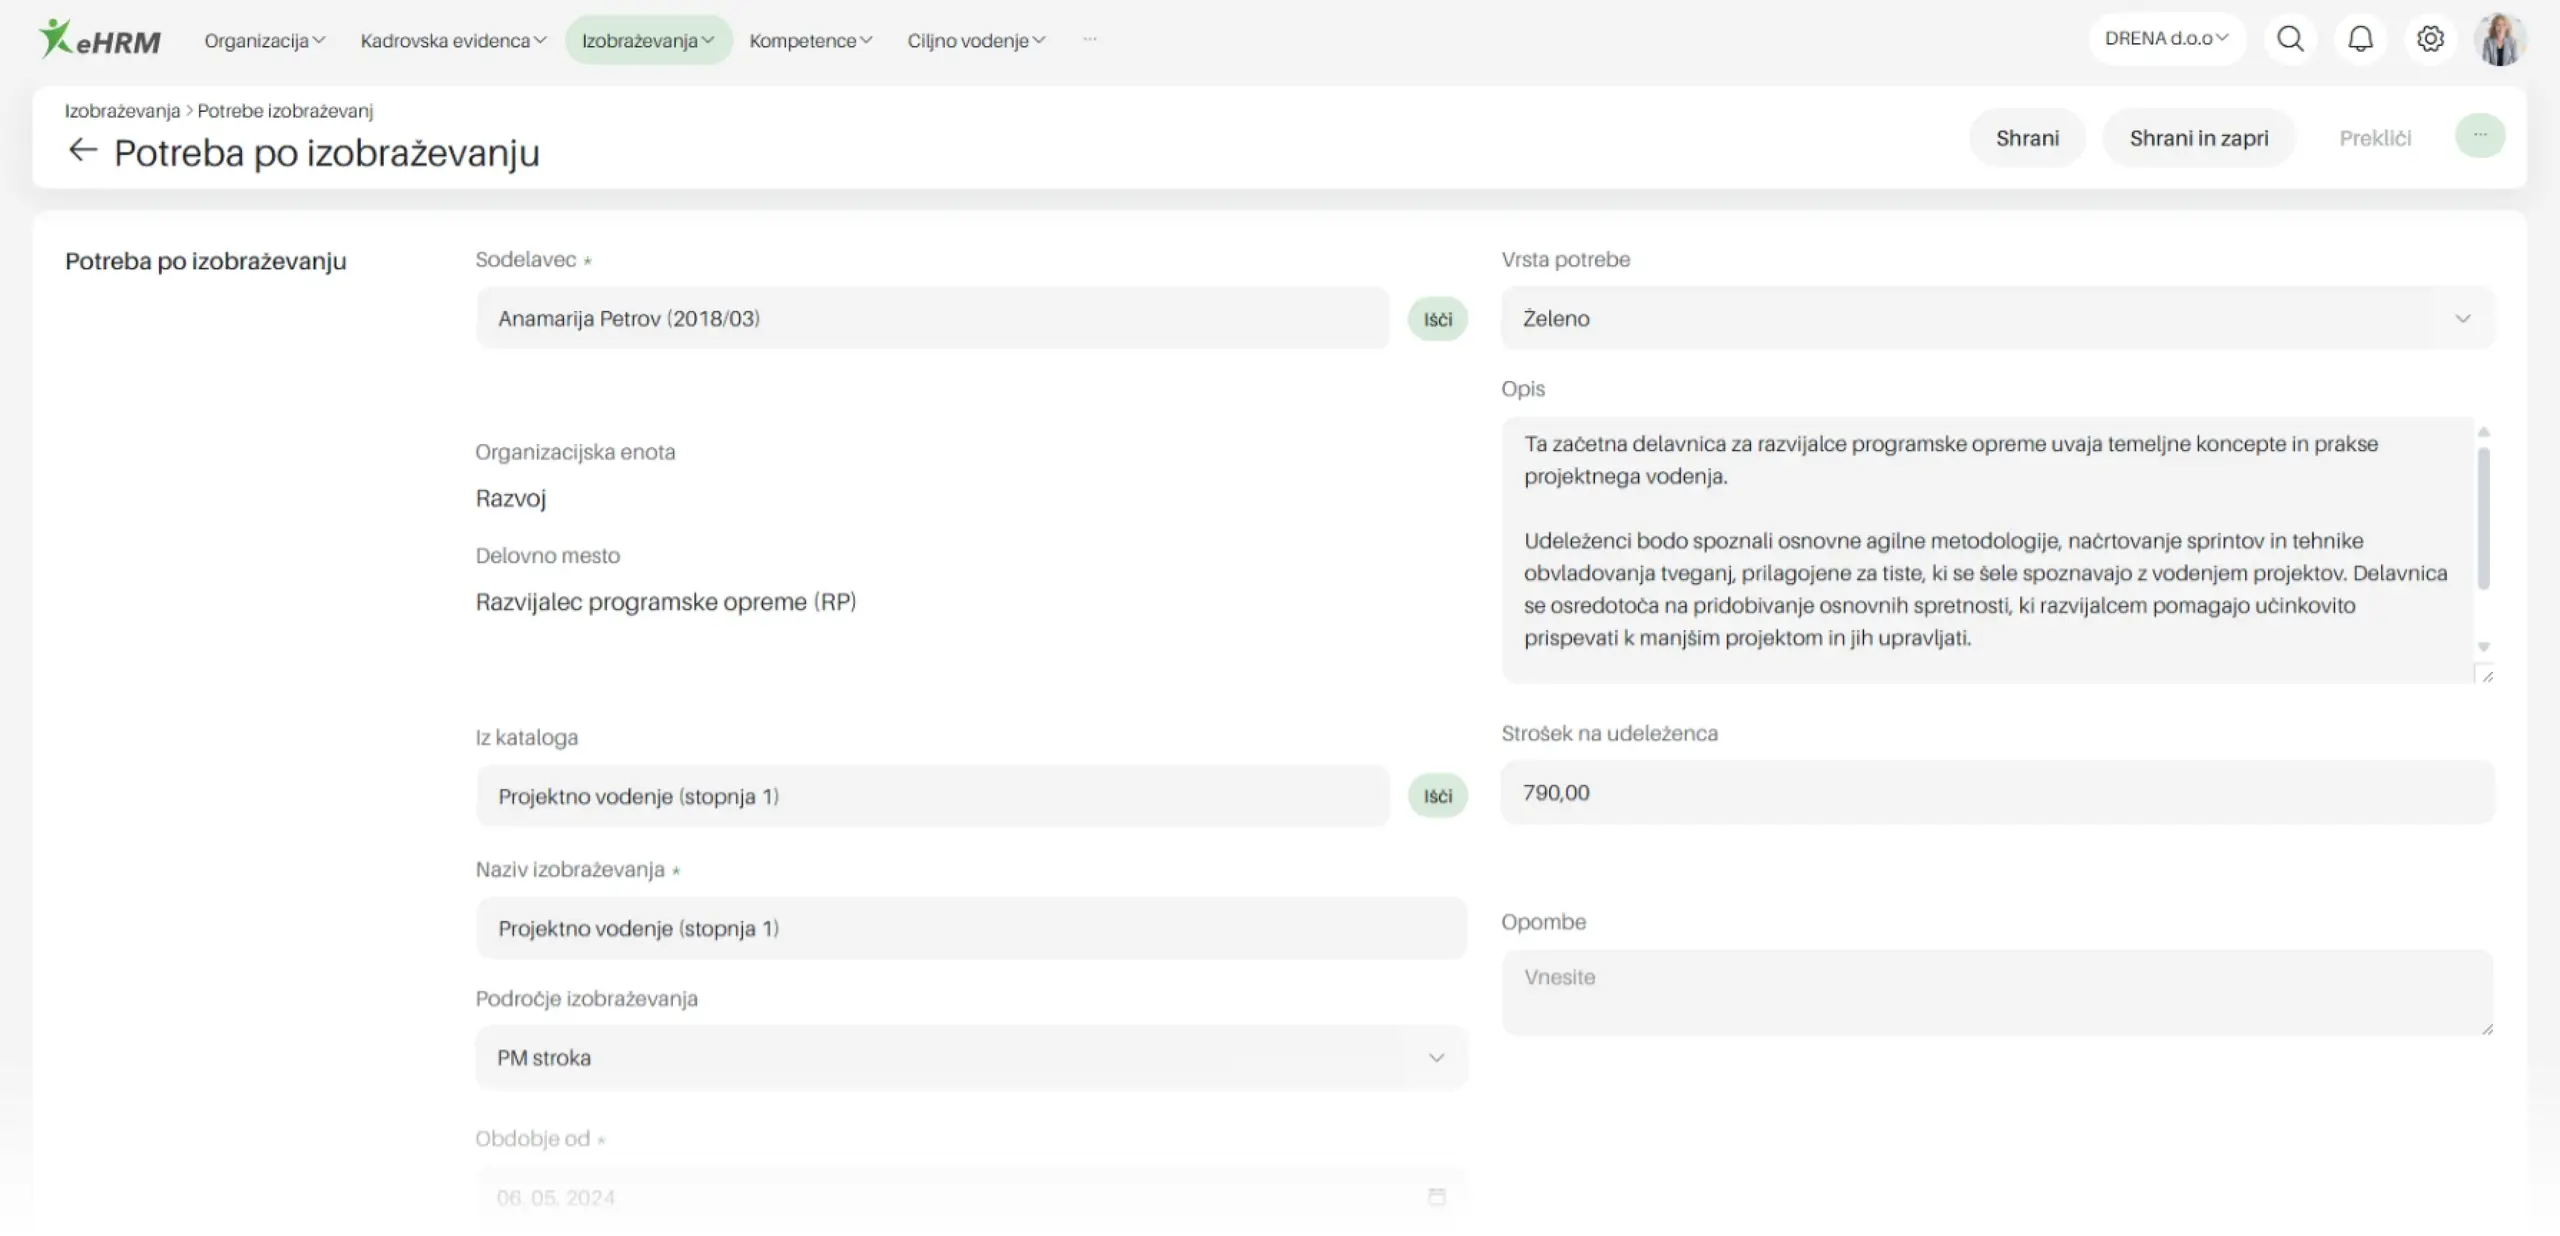
Task: Open the DRENA d.o.o company selector
Action: pyautogui.click(x=2166, y=39)
